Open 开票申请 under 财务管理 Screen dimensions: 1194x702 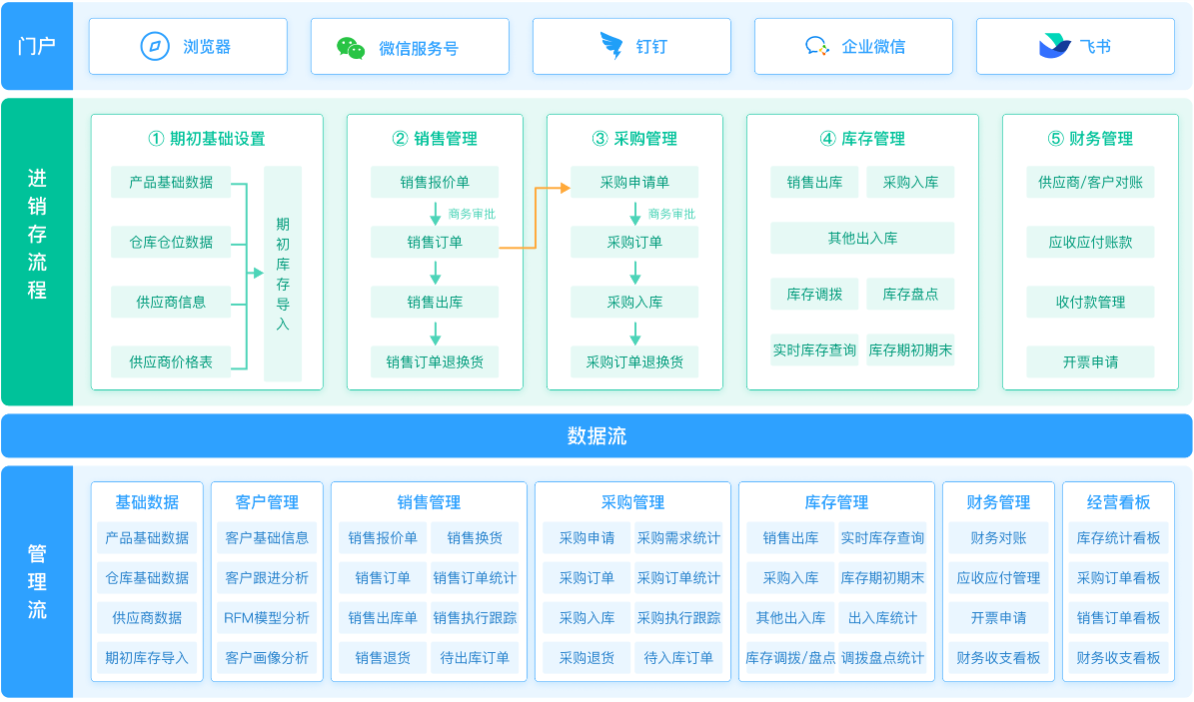tap(1088, 362)
